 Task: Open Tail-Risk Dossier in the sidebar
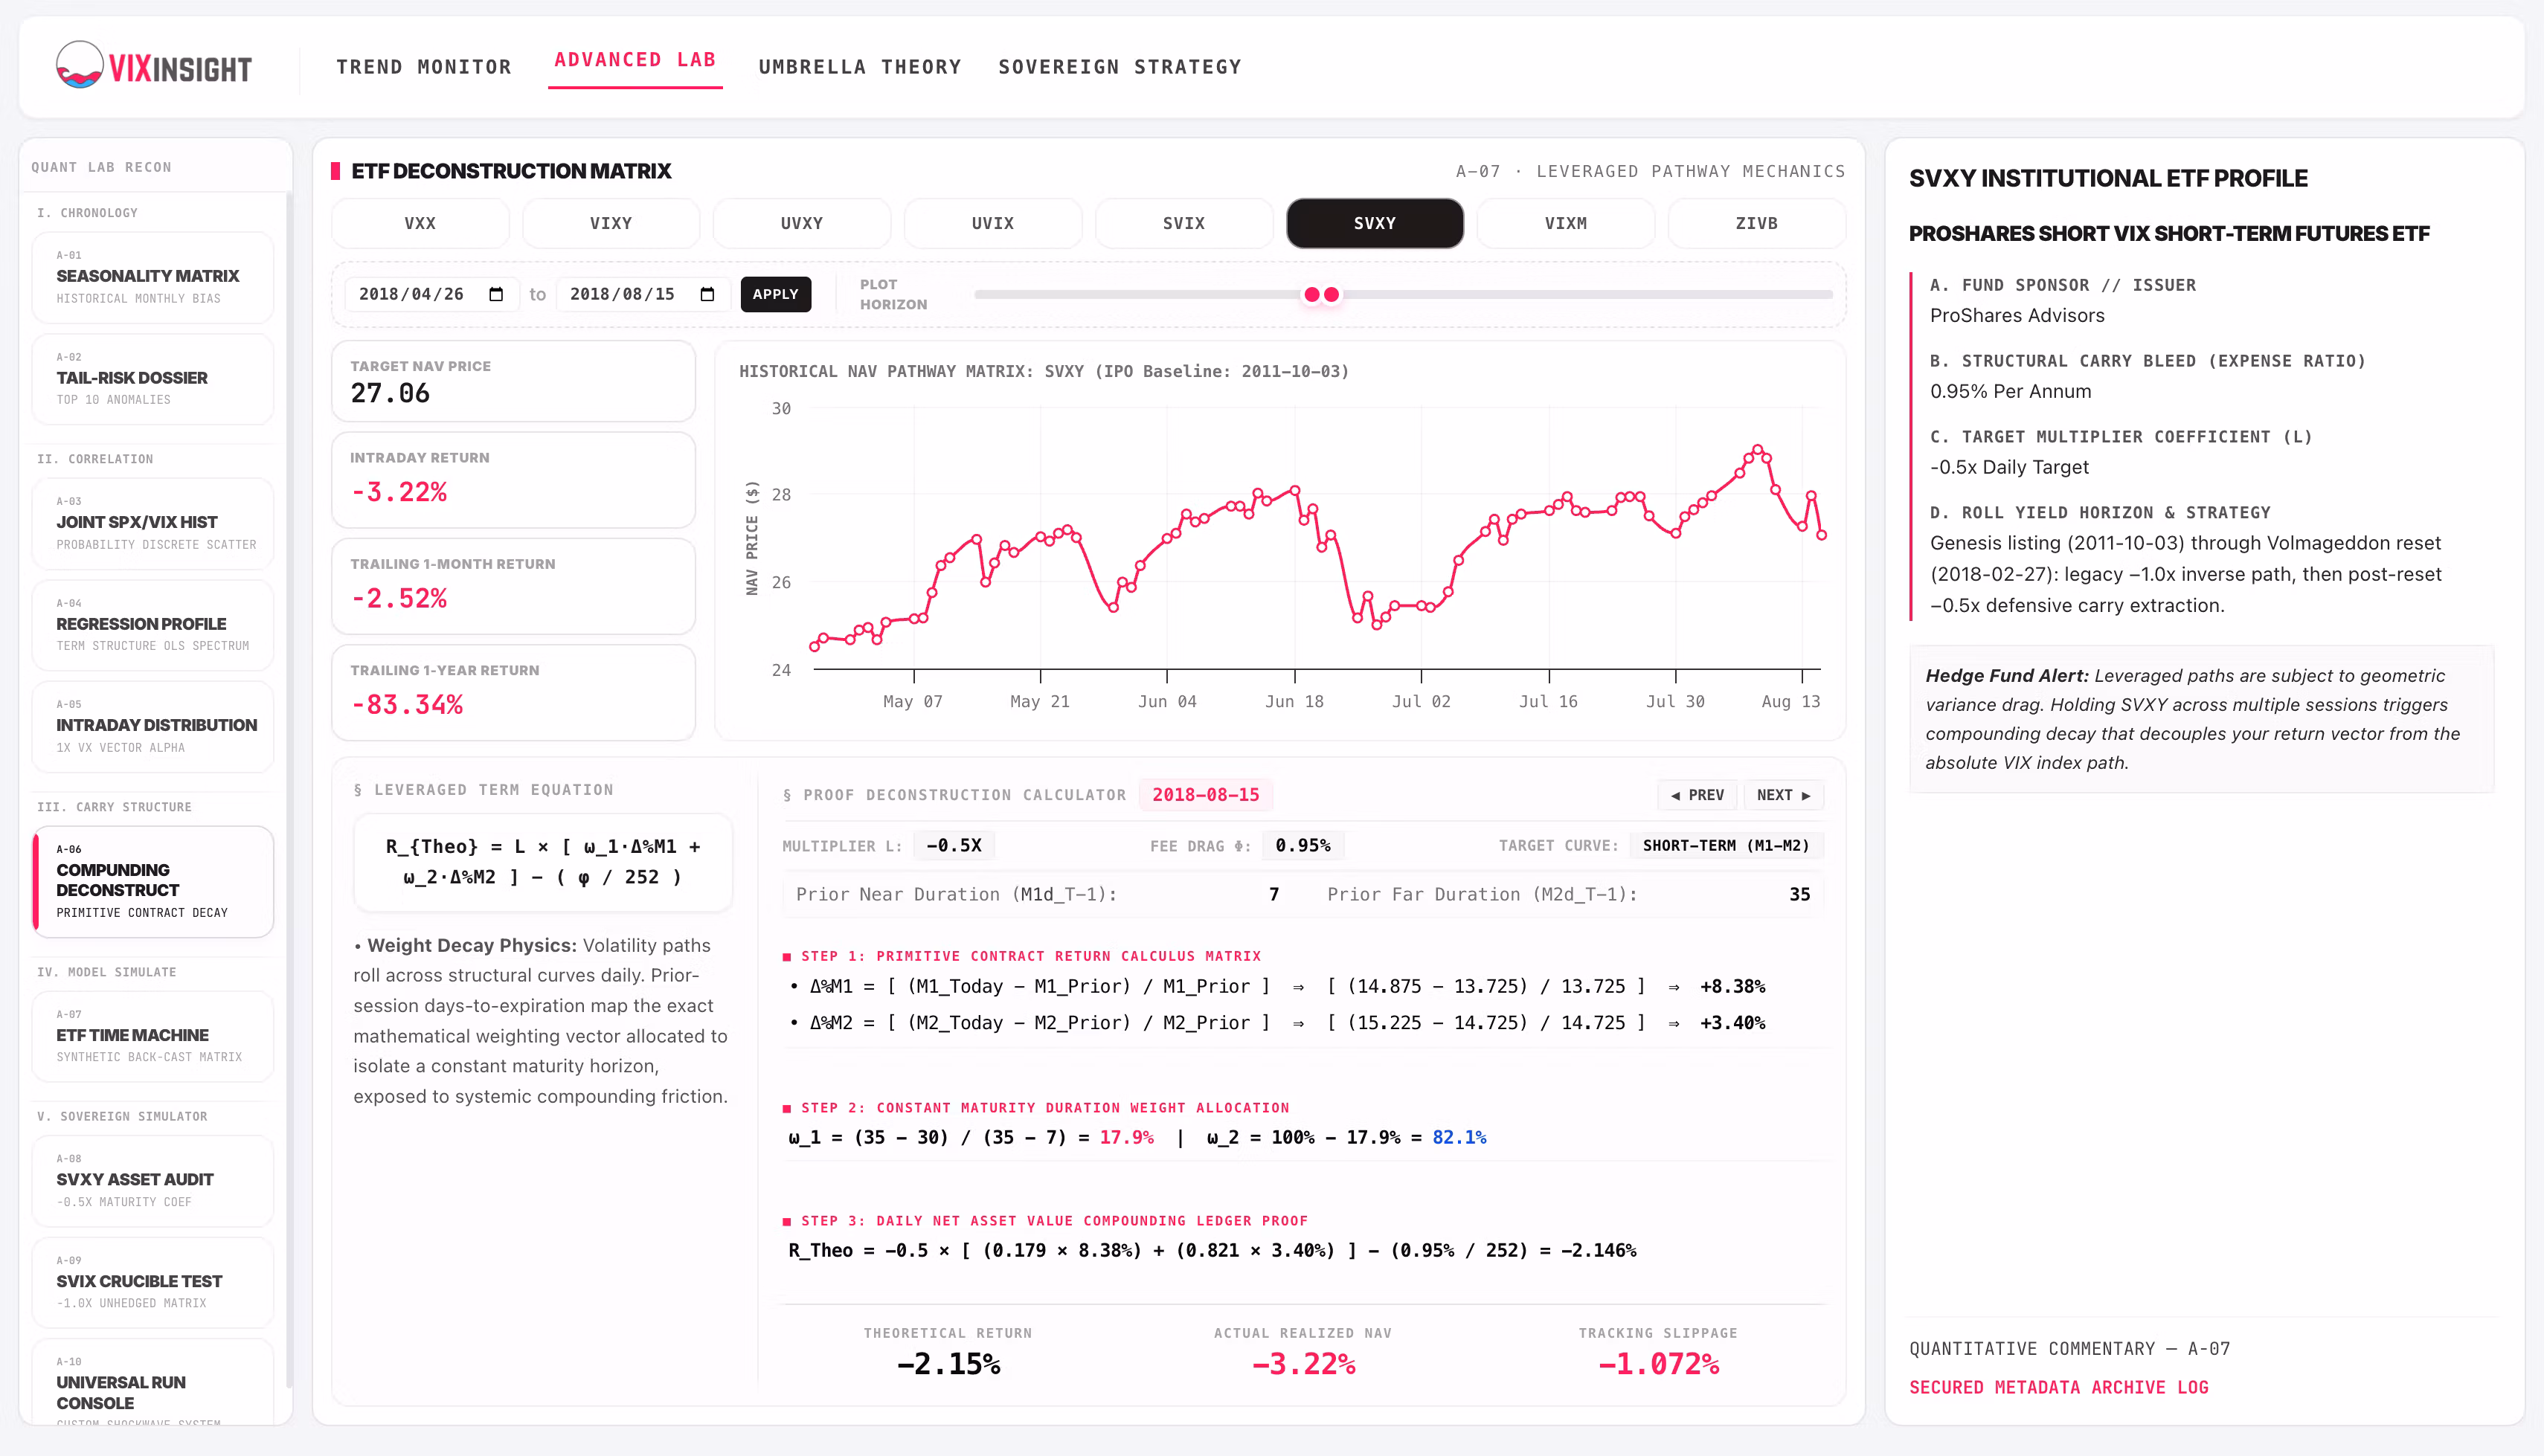(153, 379)
